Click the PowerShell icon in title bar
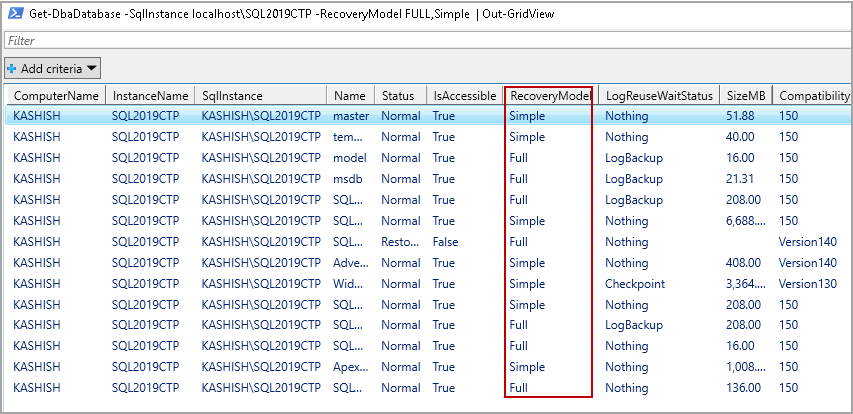The height and width of the screenshot is (414, 853). 15,15
